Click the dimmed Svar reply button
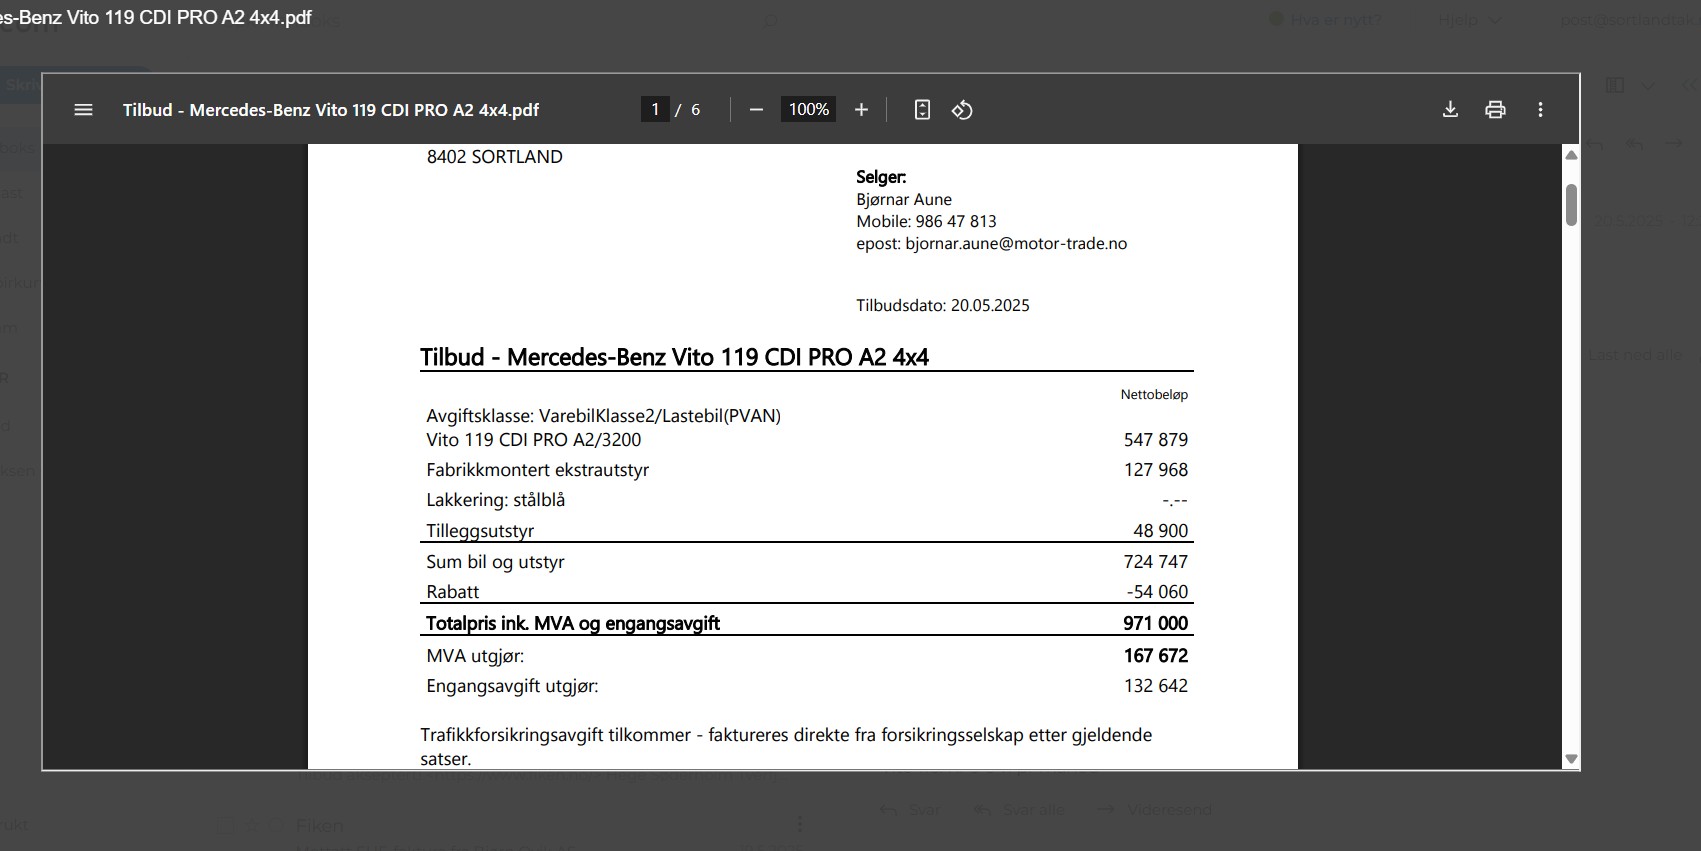This screenshot has width=1701, height=851. pyautogui.click(x=911, y=810)
